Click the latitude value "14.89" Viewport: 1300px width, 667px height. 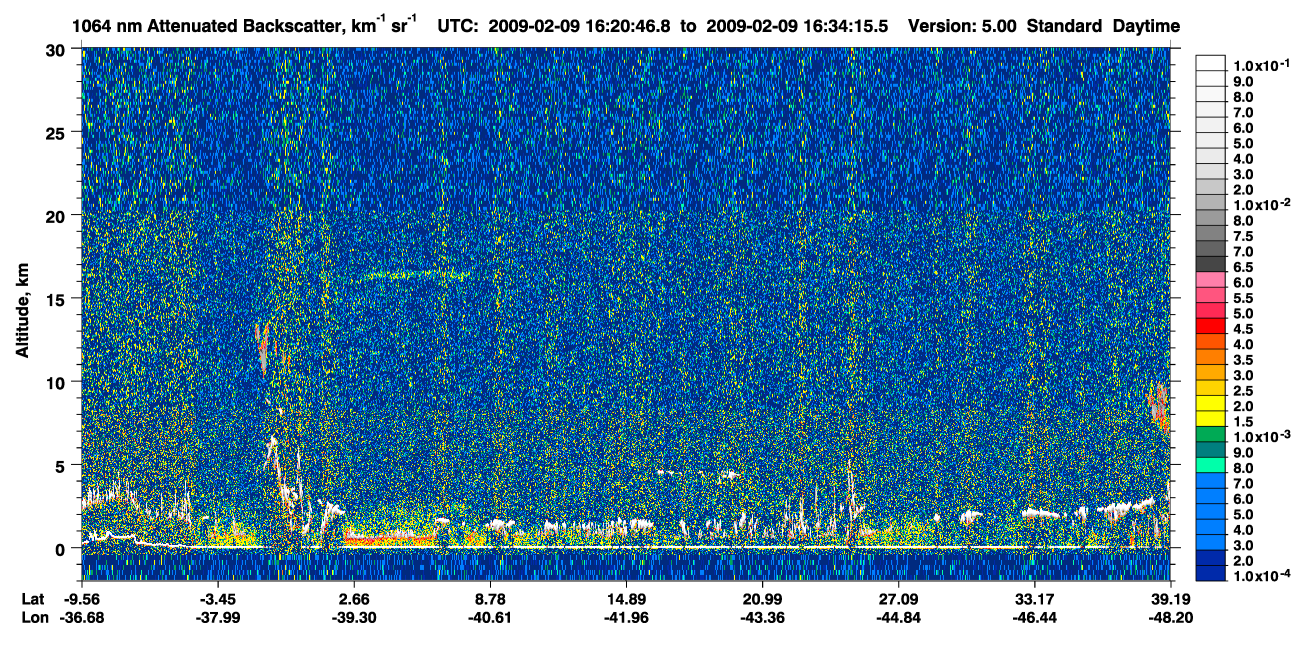point(627,599)
